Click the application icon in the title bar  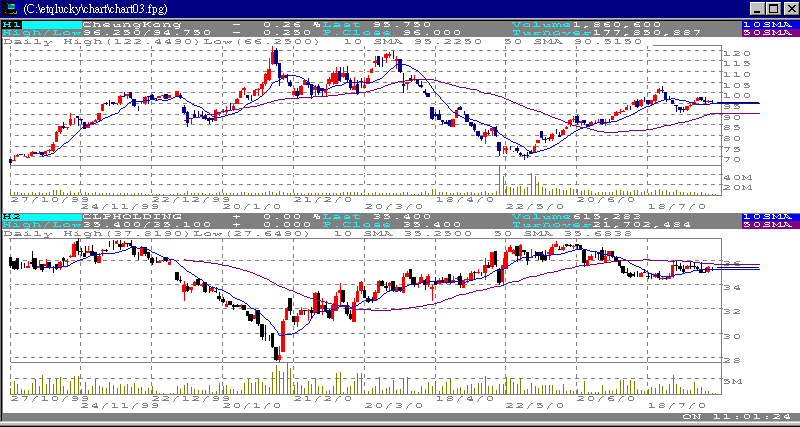point(10,8)
